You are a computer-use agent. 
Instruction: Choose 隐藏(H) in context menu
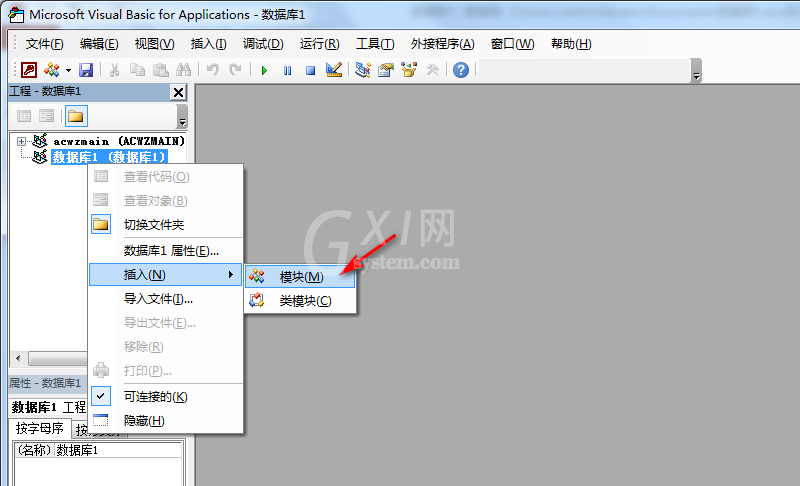tap(165, 421)
